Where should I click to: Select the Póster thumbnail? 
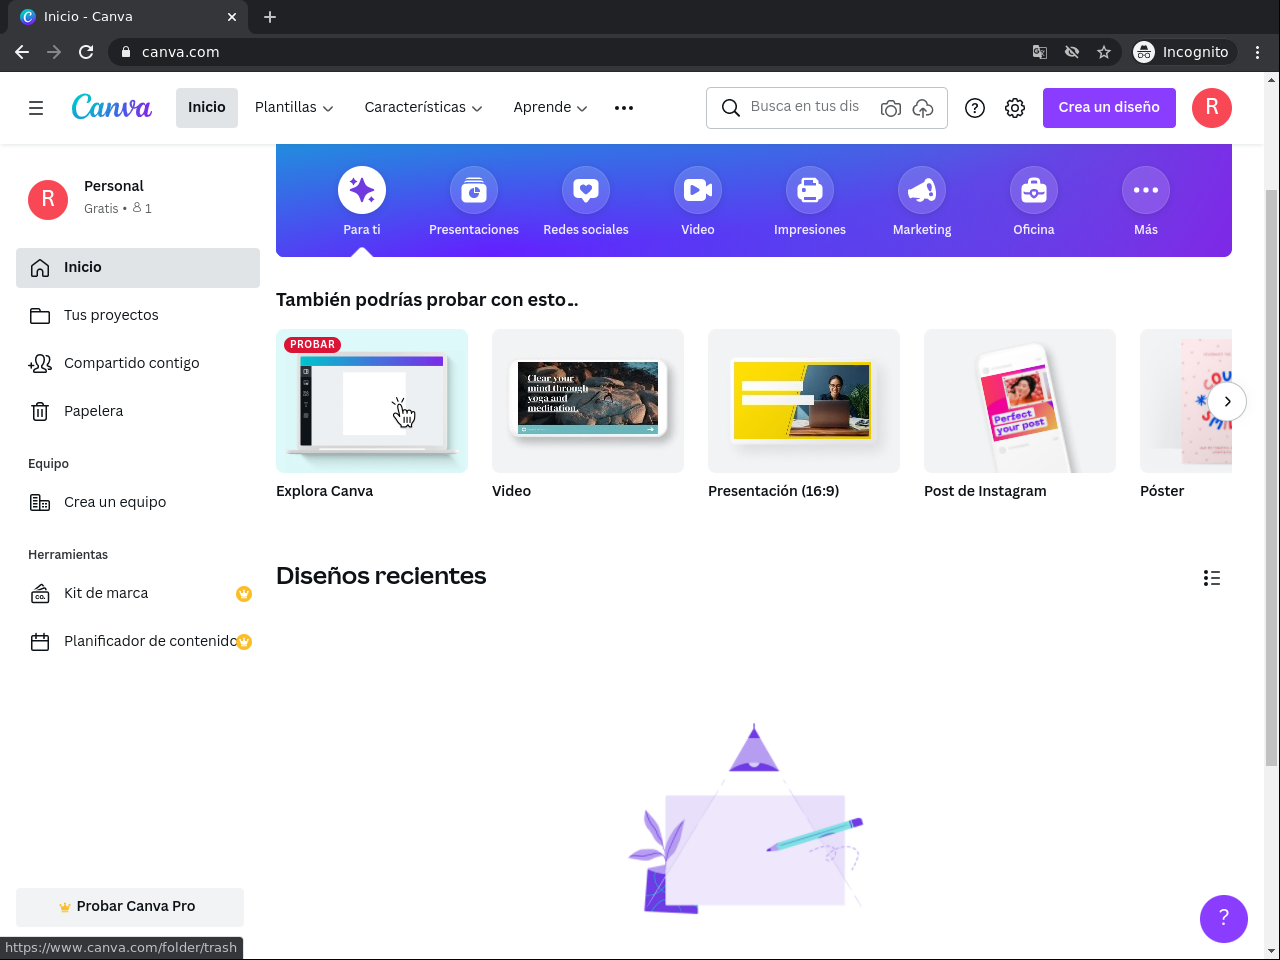point(1186,401)
